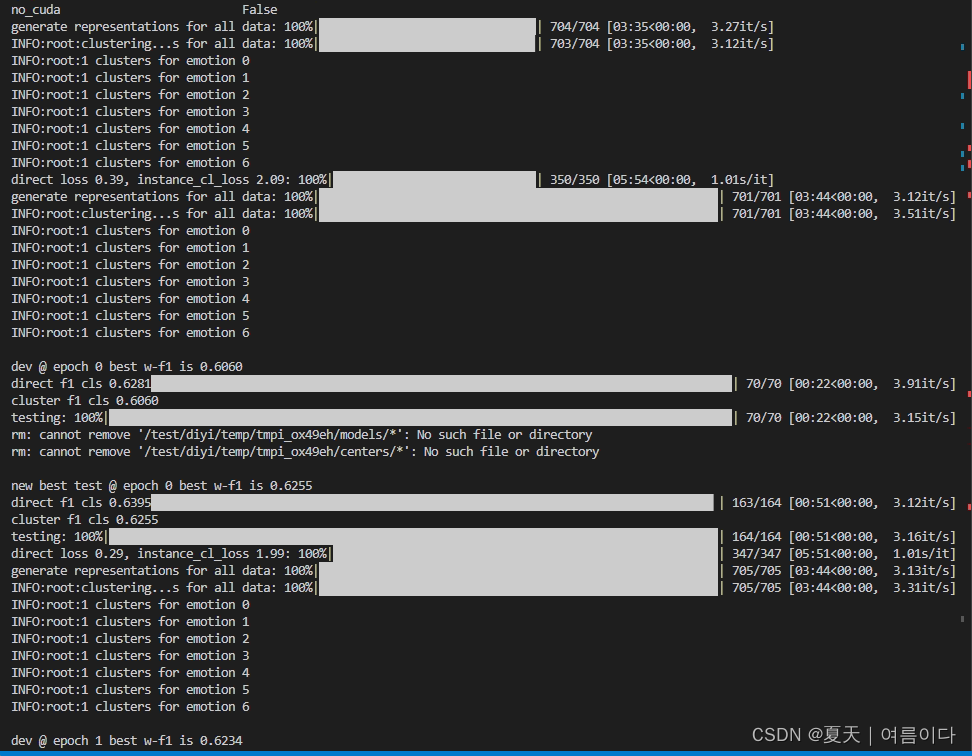The image size is (972, 756).
Task: Select the "703/704 [03:35<00:00, 3.12it/s]" counter
Action: 661,44
